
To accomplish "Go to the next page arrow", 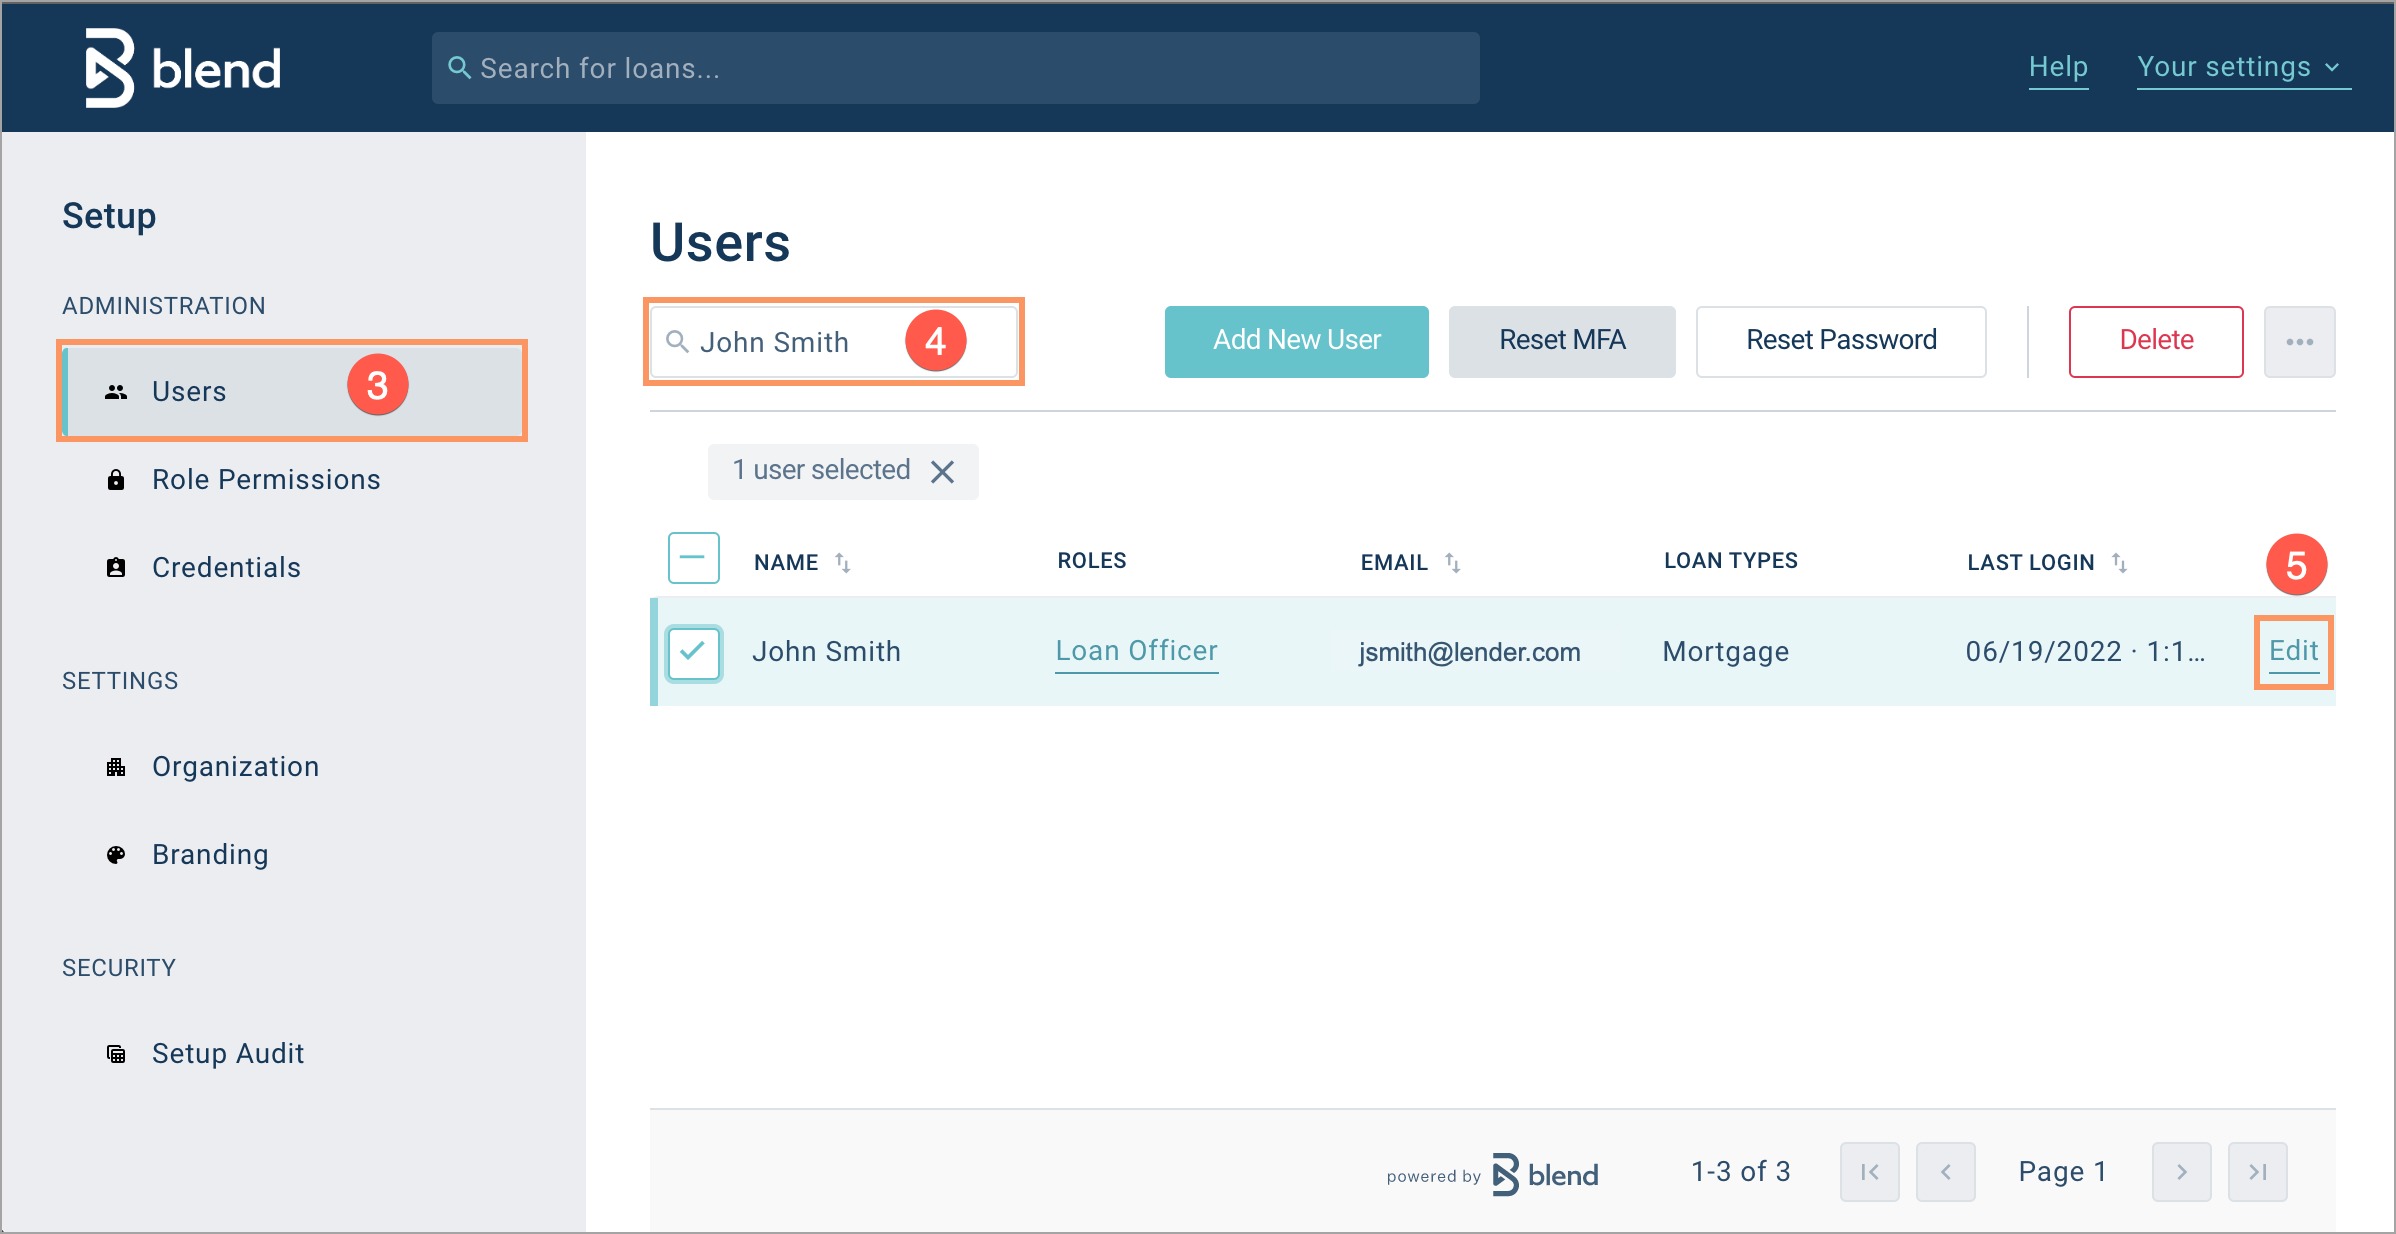I will point(2181,1171).
